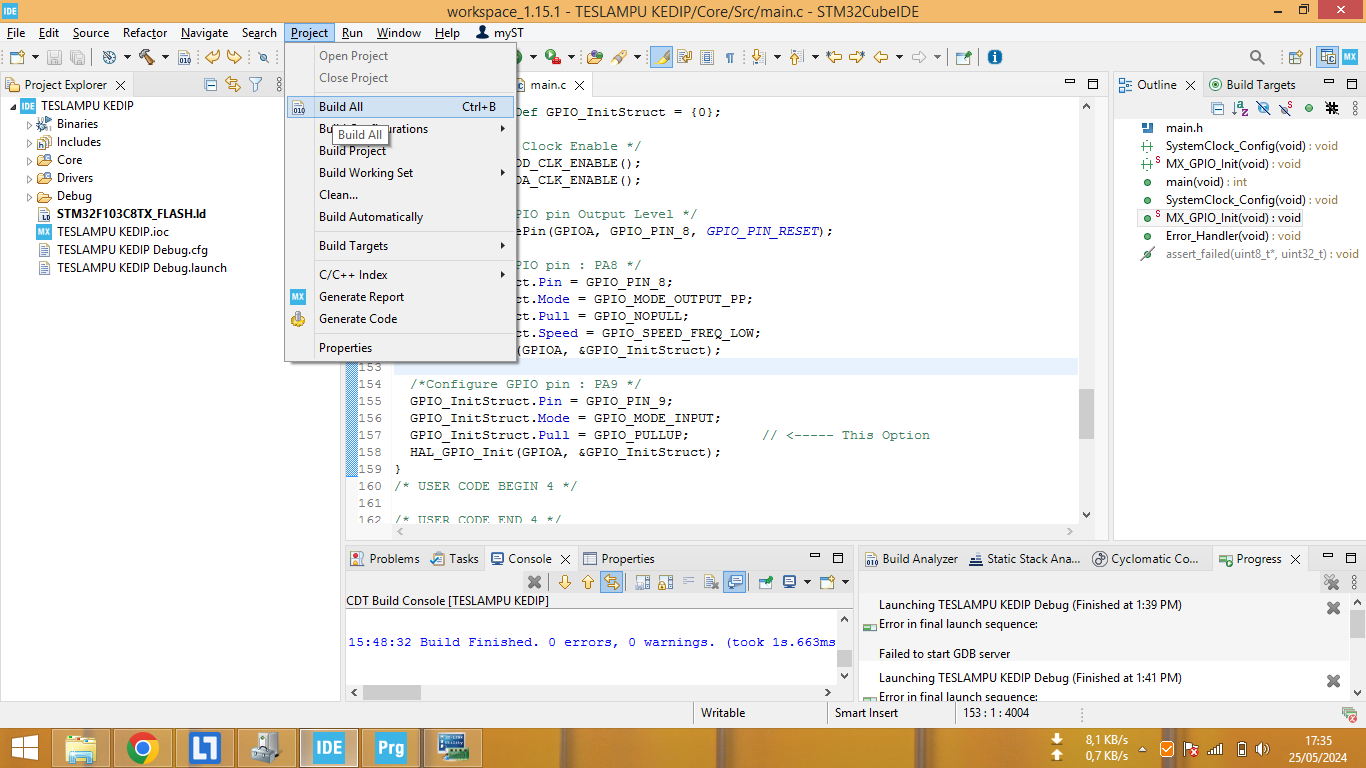
Task: Choose Clean... in Project menu
Action: pos(400,195)
